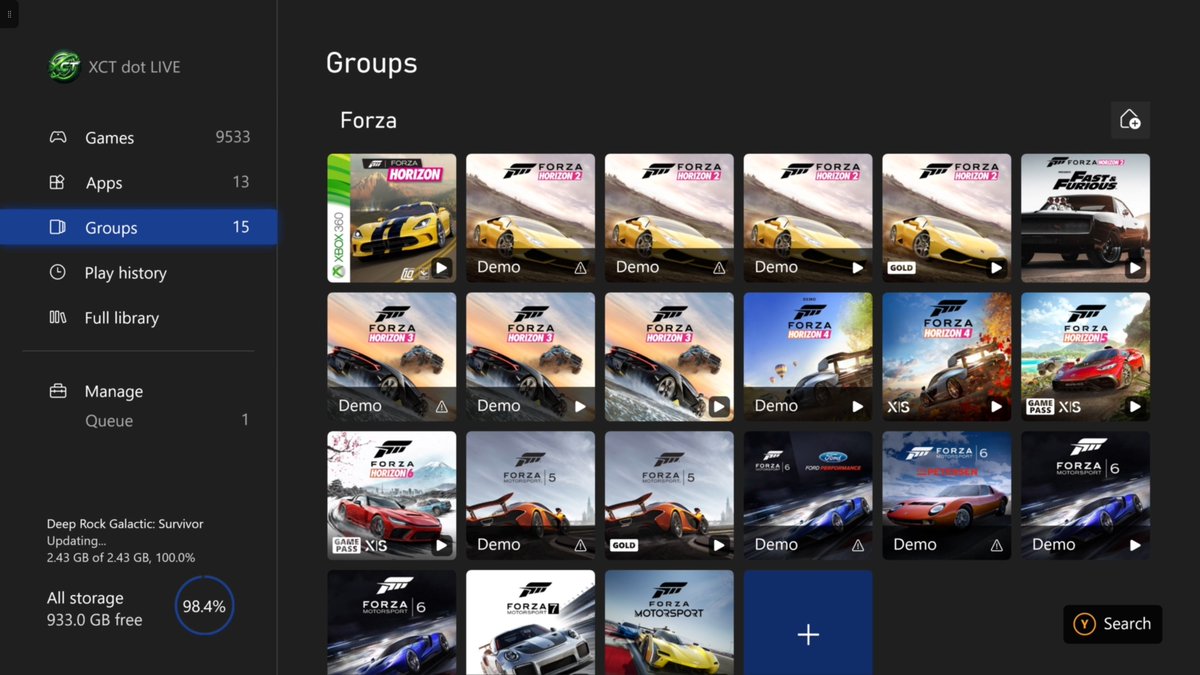Open Forza Motorsport 6 tile in bottom row

[392, 623]
